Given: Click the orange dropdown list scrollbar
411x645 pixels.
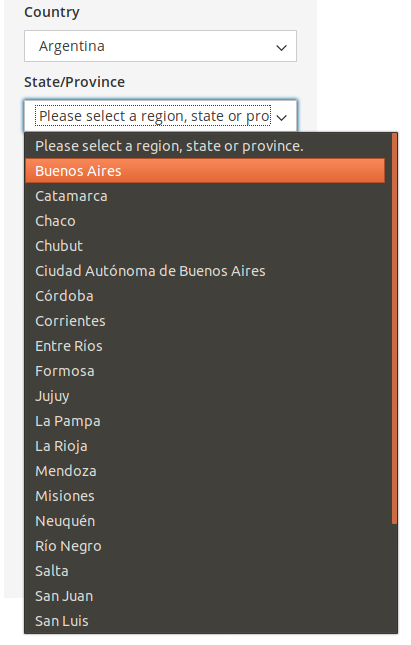Looking at the screenshot, I should 394,329.
